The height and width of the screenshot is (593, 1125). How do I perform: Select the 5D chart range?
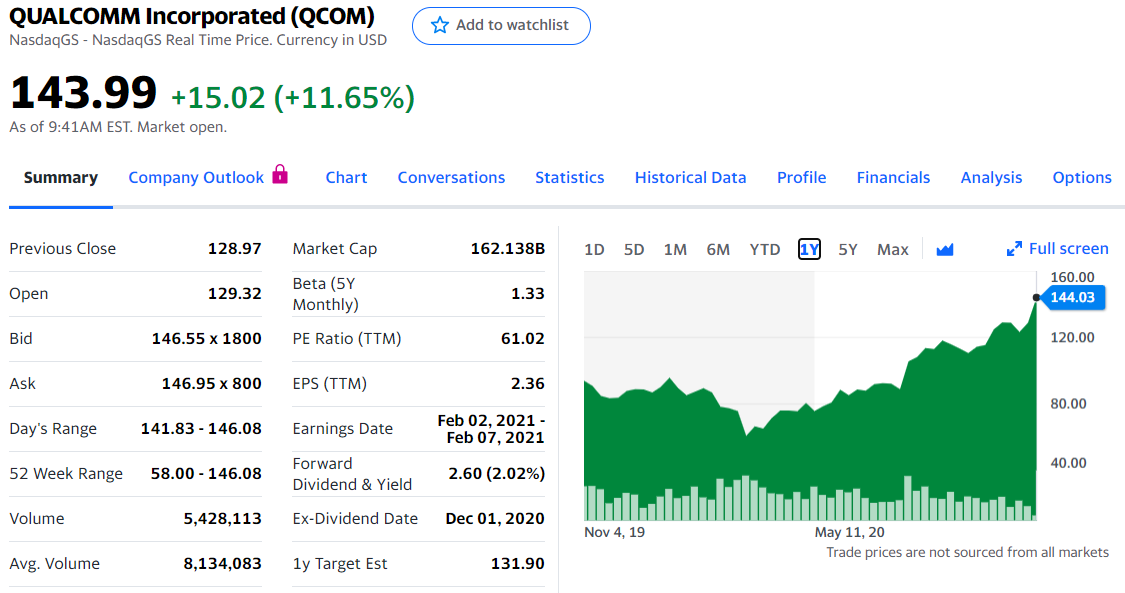tap(634, 250)
